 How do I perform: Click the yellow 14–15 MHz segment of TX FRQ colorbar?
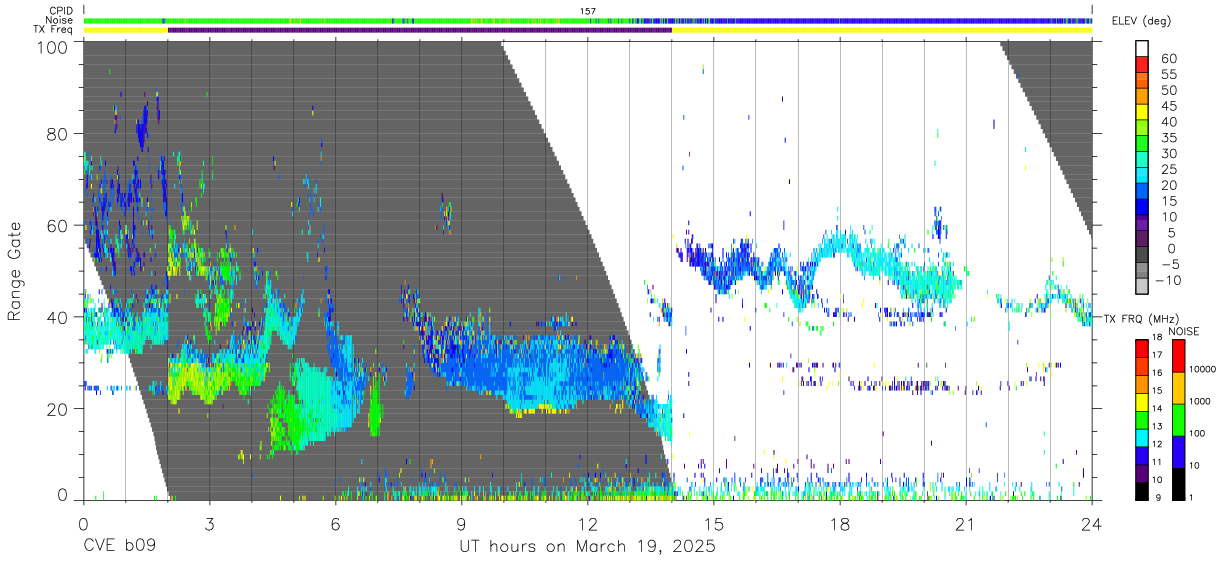1143,400
